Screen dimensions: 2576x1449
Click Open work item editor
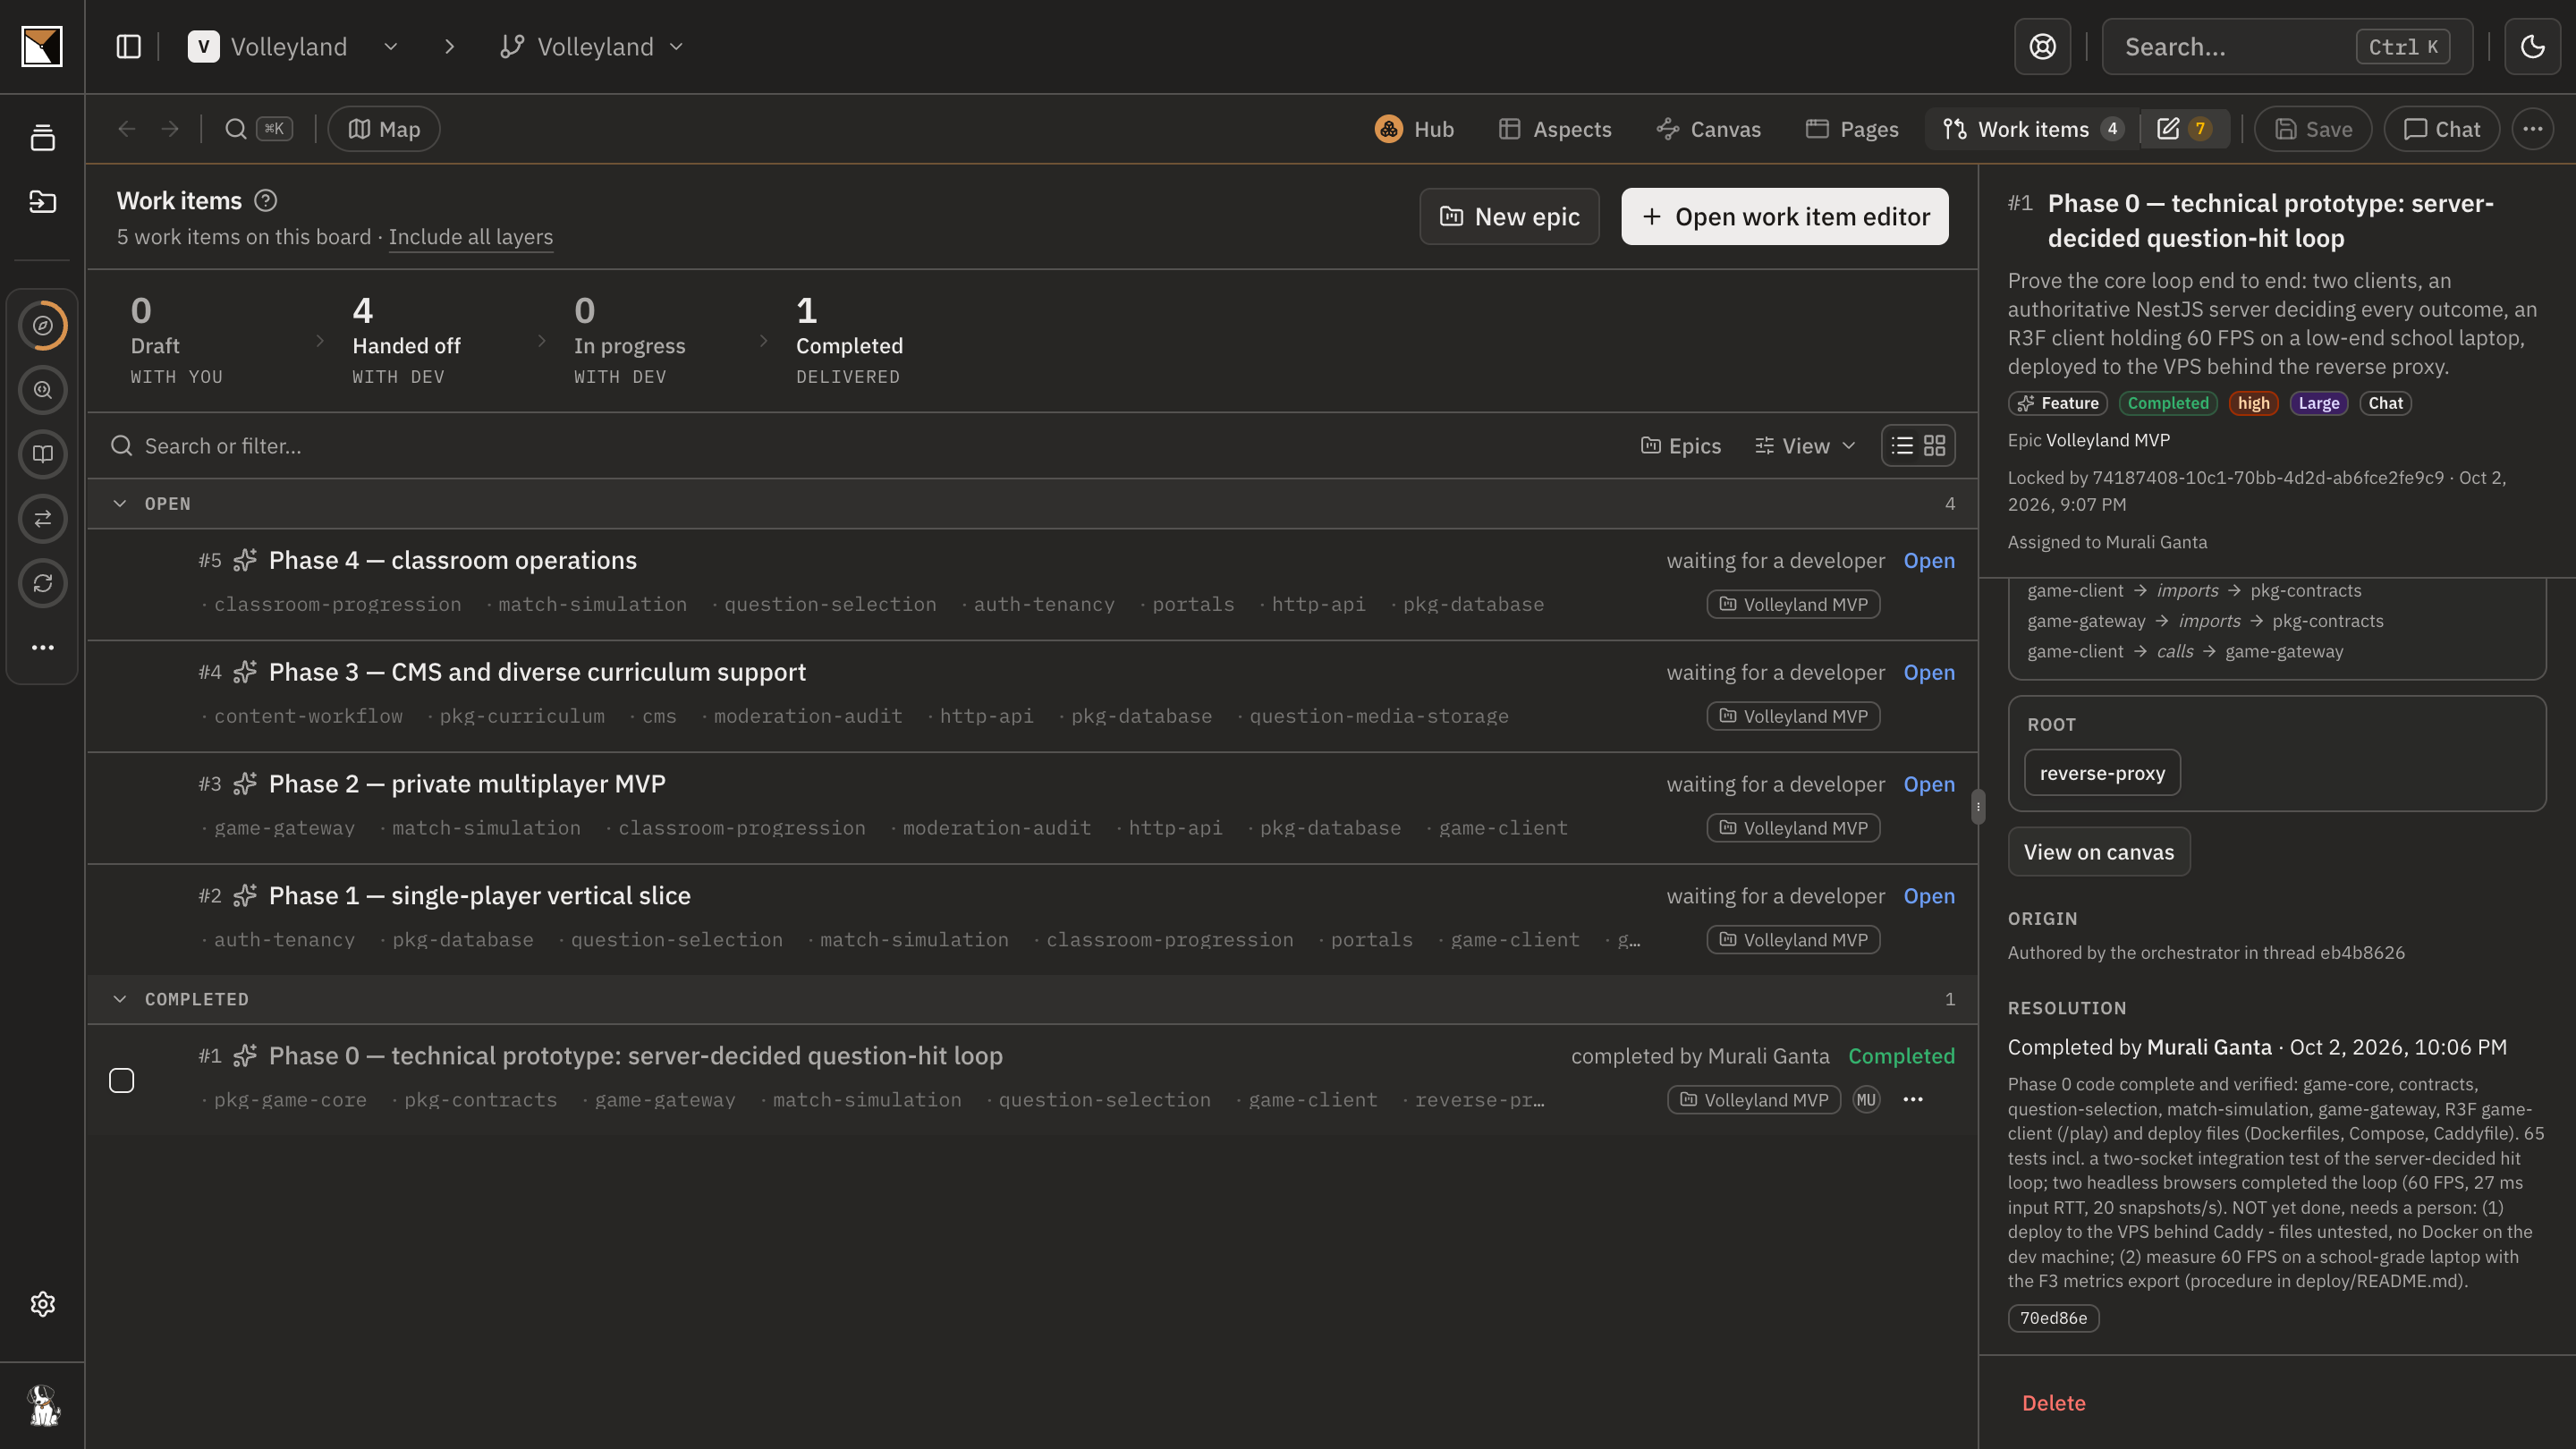click(1784, 217)
